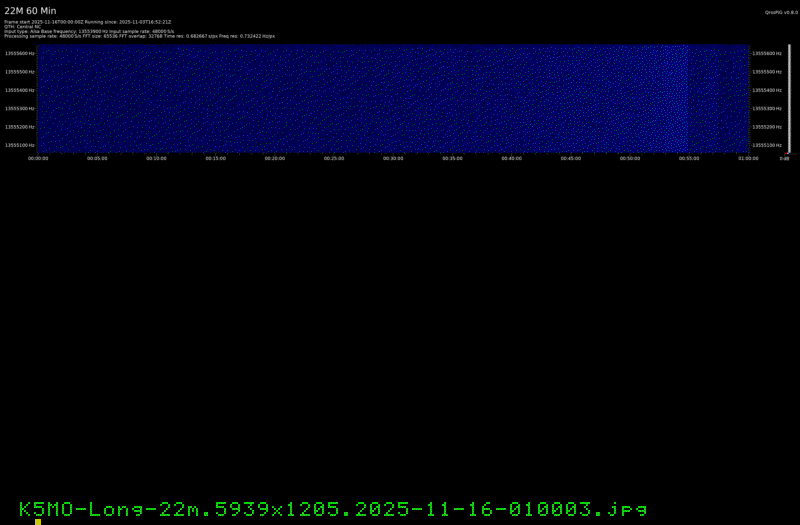This screenshot has height=525, width=800.
Task: Click the 13555600 Hz label on left axis
Action: (x=20, y=54)
